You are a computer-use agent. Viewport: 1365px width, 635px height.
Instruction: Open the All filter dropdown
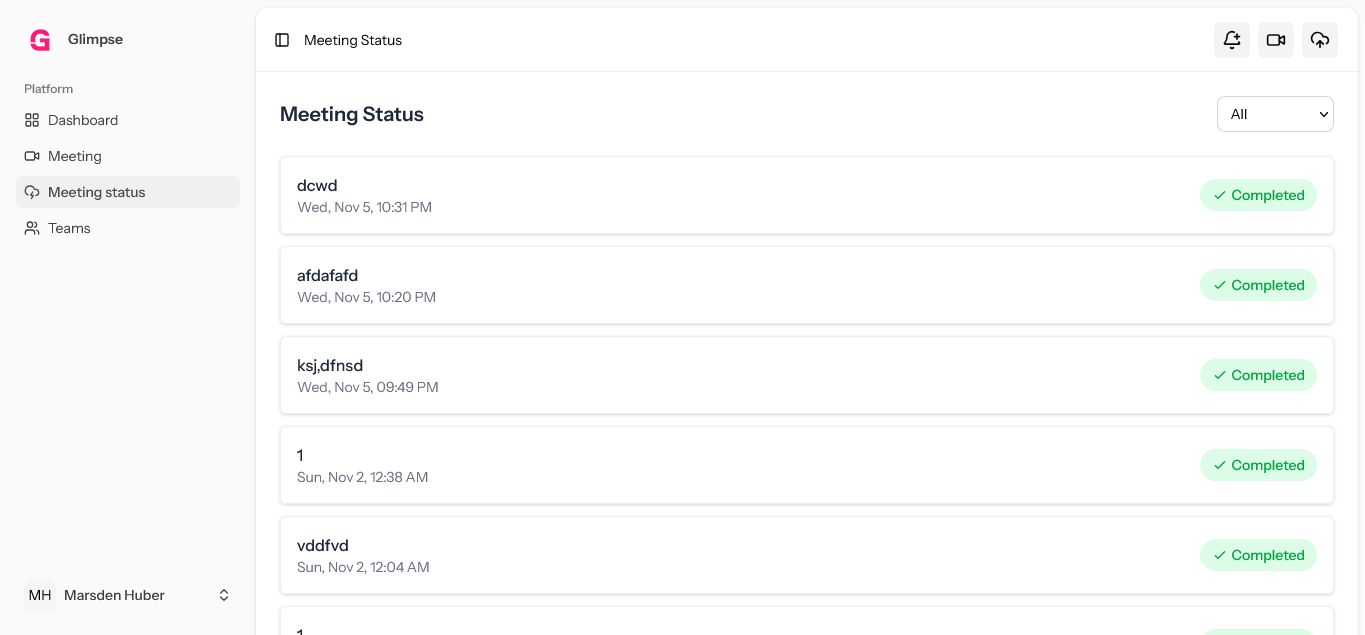tap(1274, 114)
